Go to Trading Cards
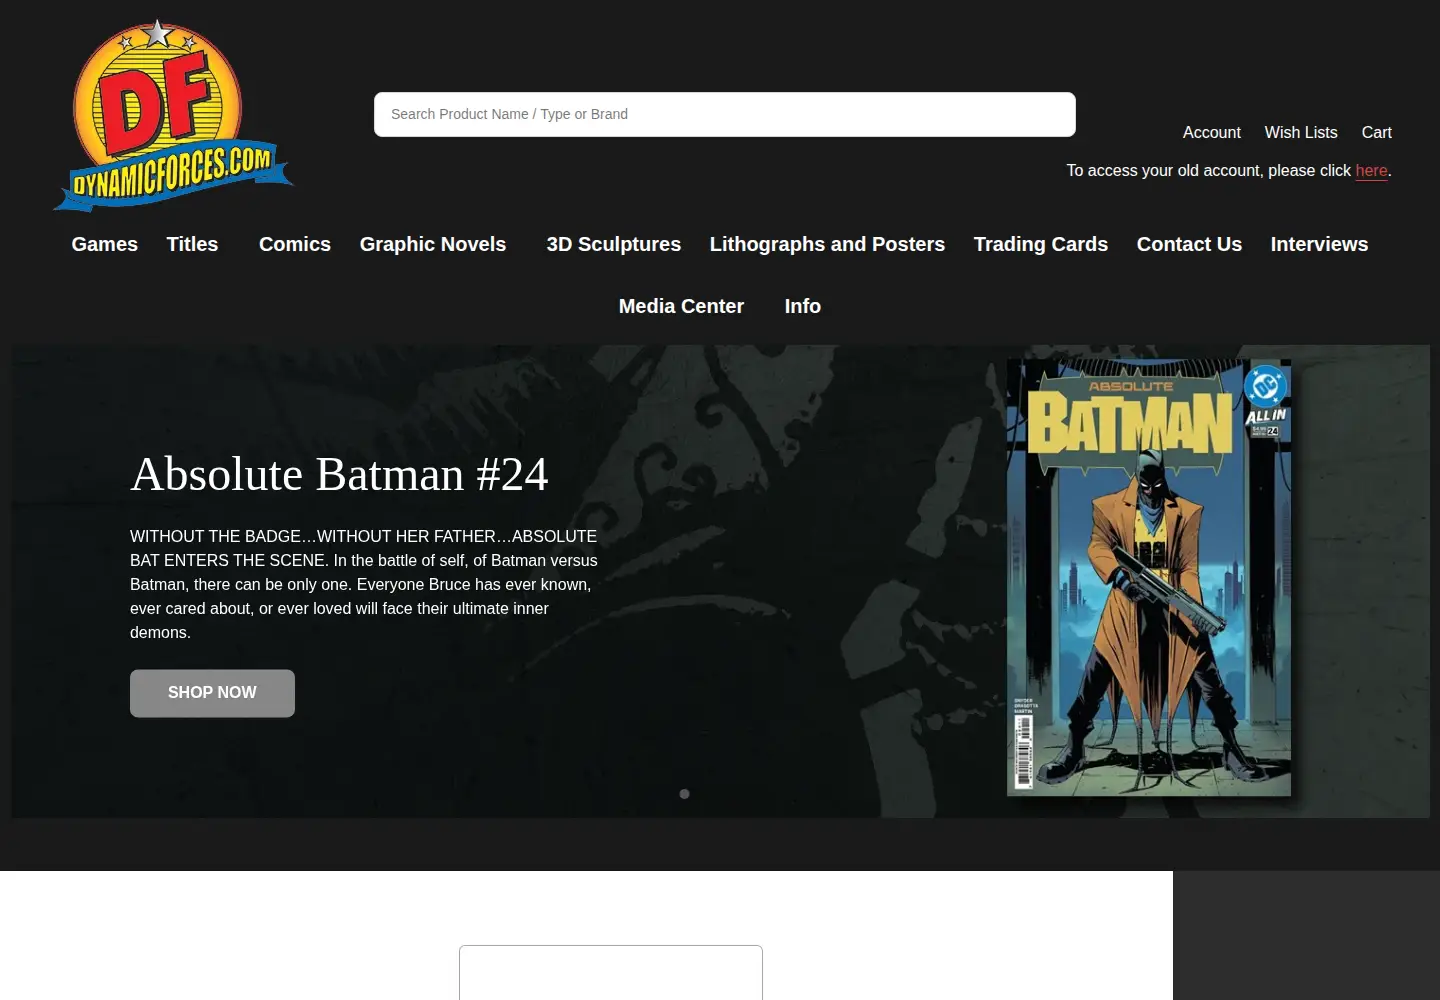Screen dimensions: 1440x1000 [x=1041, y=244]
